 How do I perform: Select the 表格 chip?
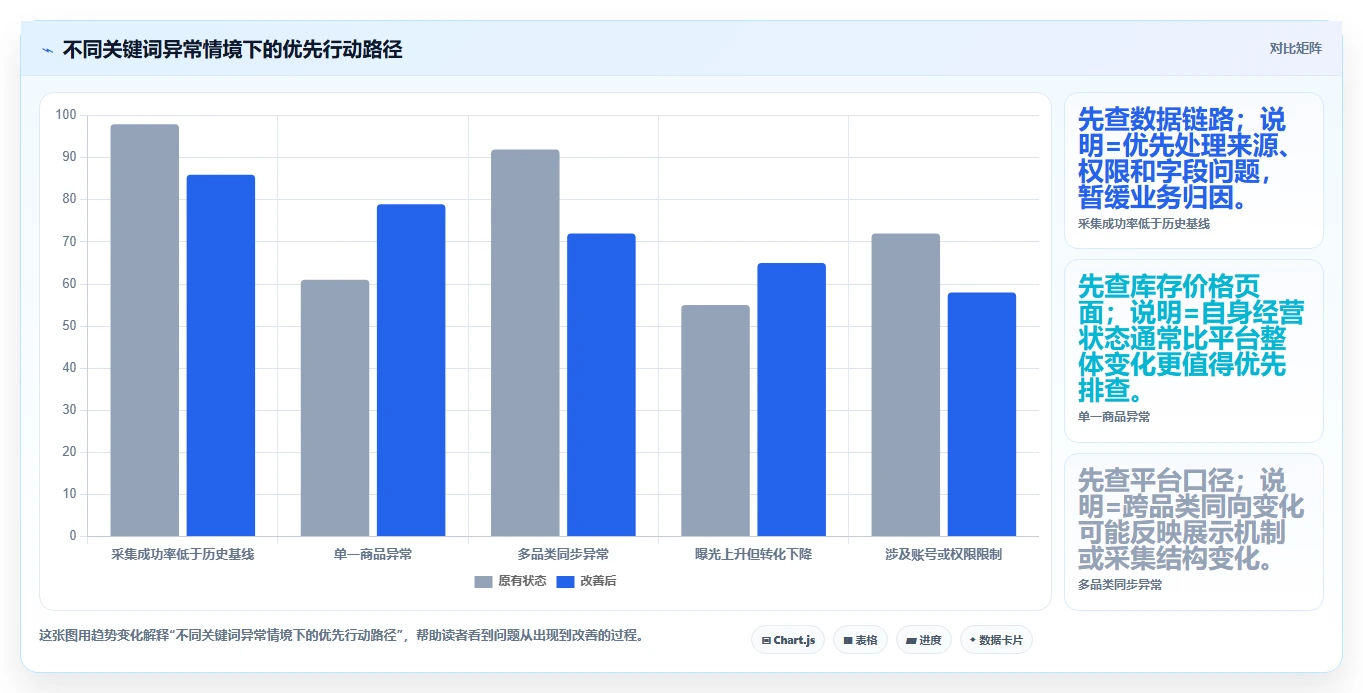coord(860,640)
